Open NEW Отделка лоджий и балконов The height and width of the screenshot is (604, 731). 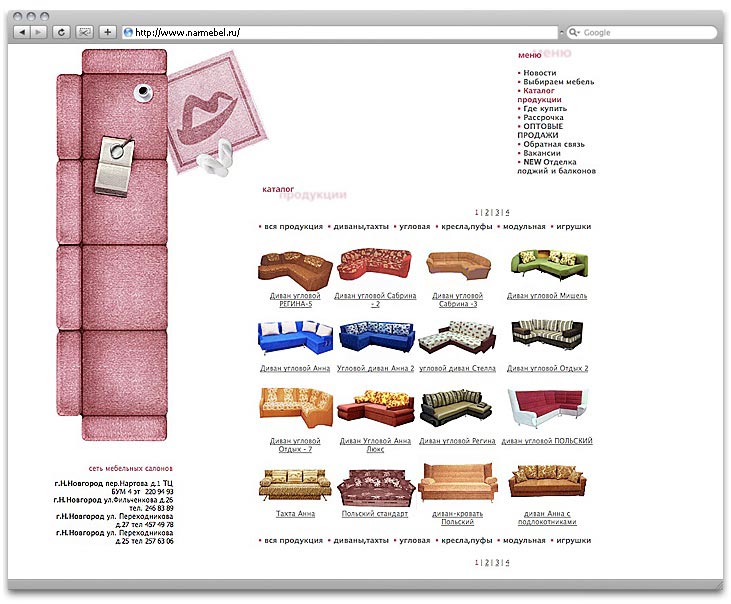tap(556, 166)
